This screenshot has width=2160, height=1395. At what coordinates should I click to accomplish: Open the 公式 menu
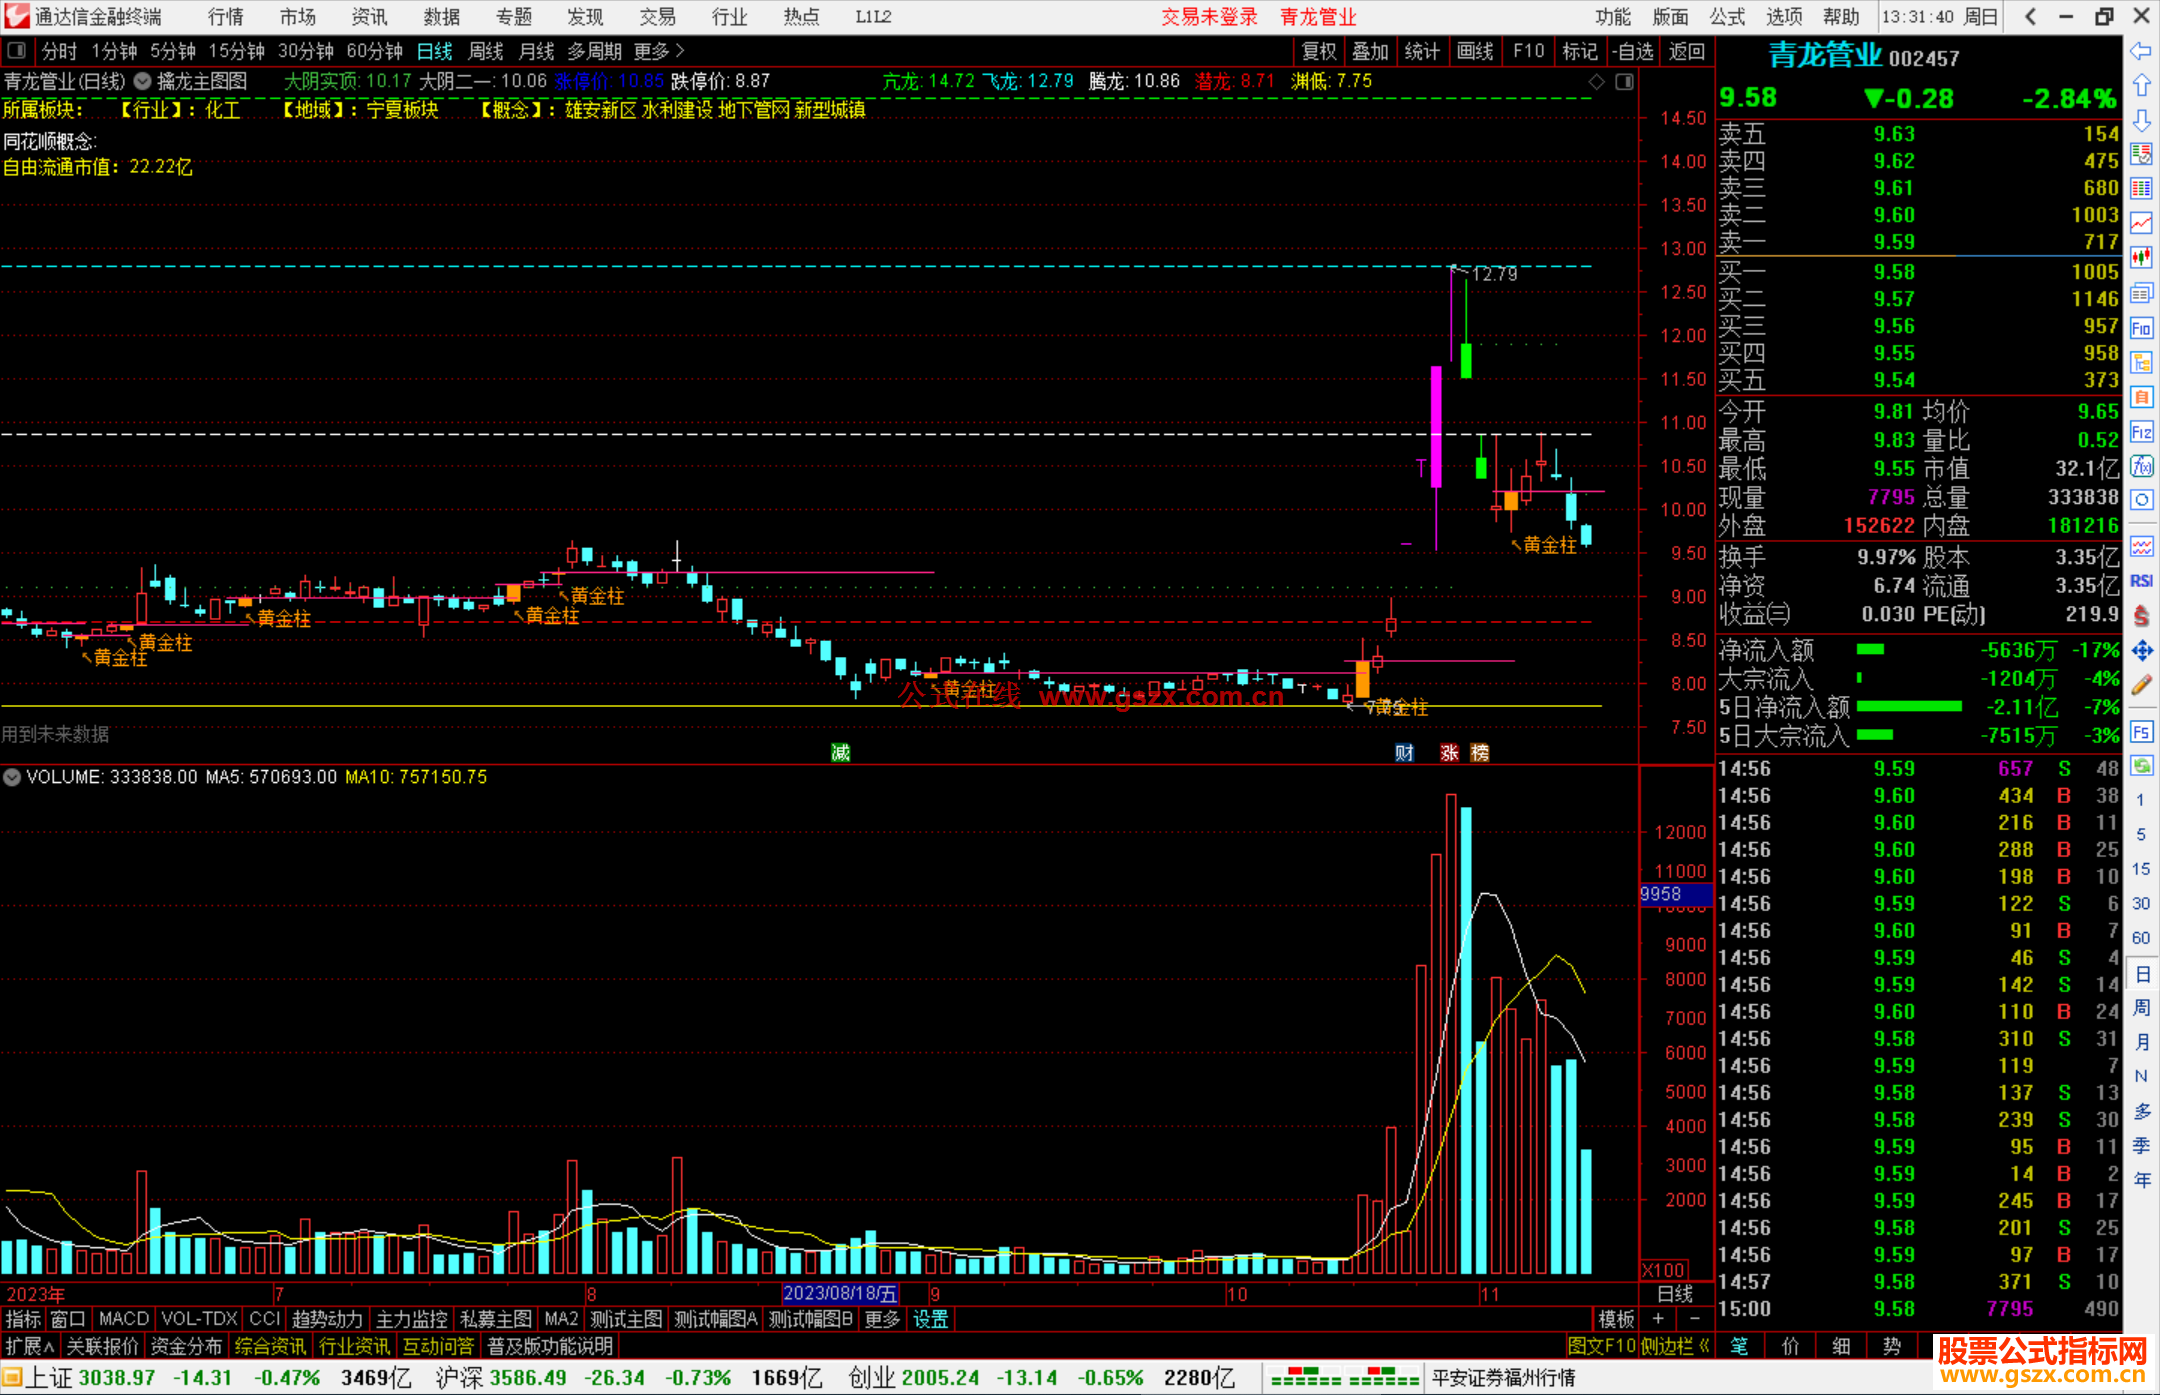pyautogui.click(x=1727, y=17)
